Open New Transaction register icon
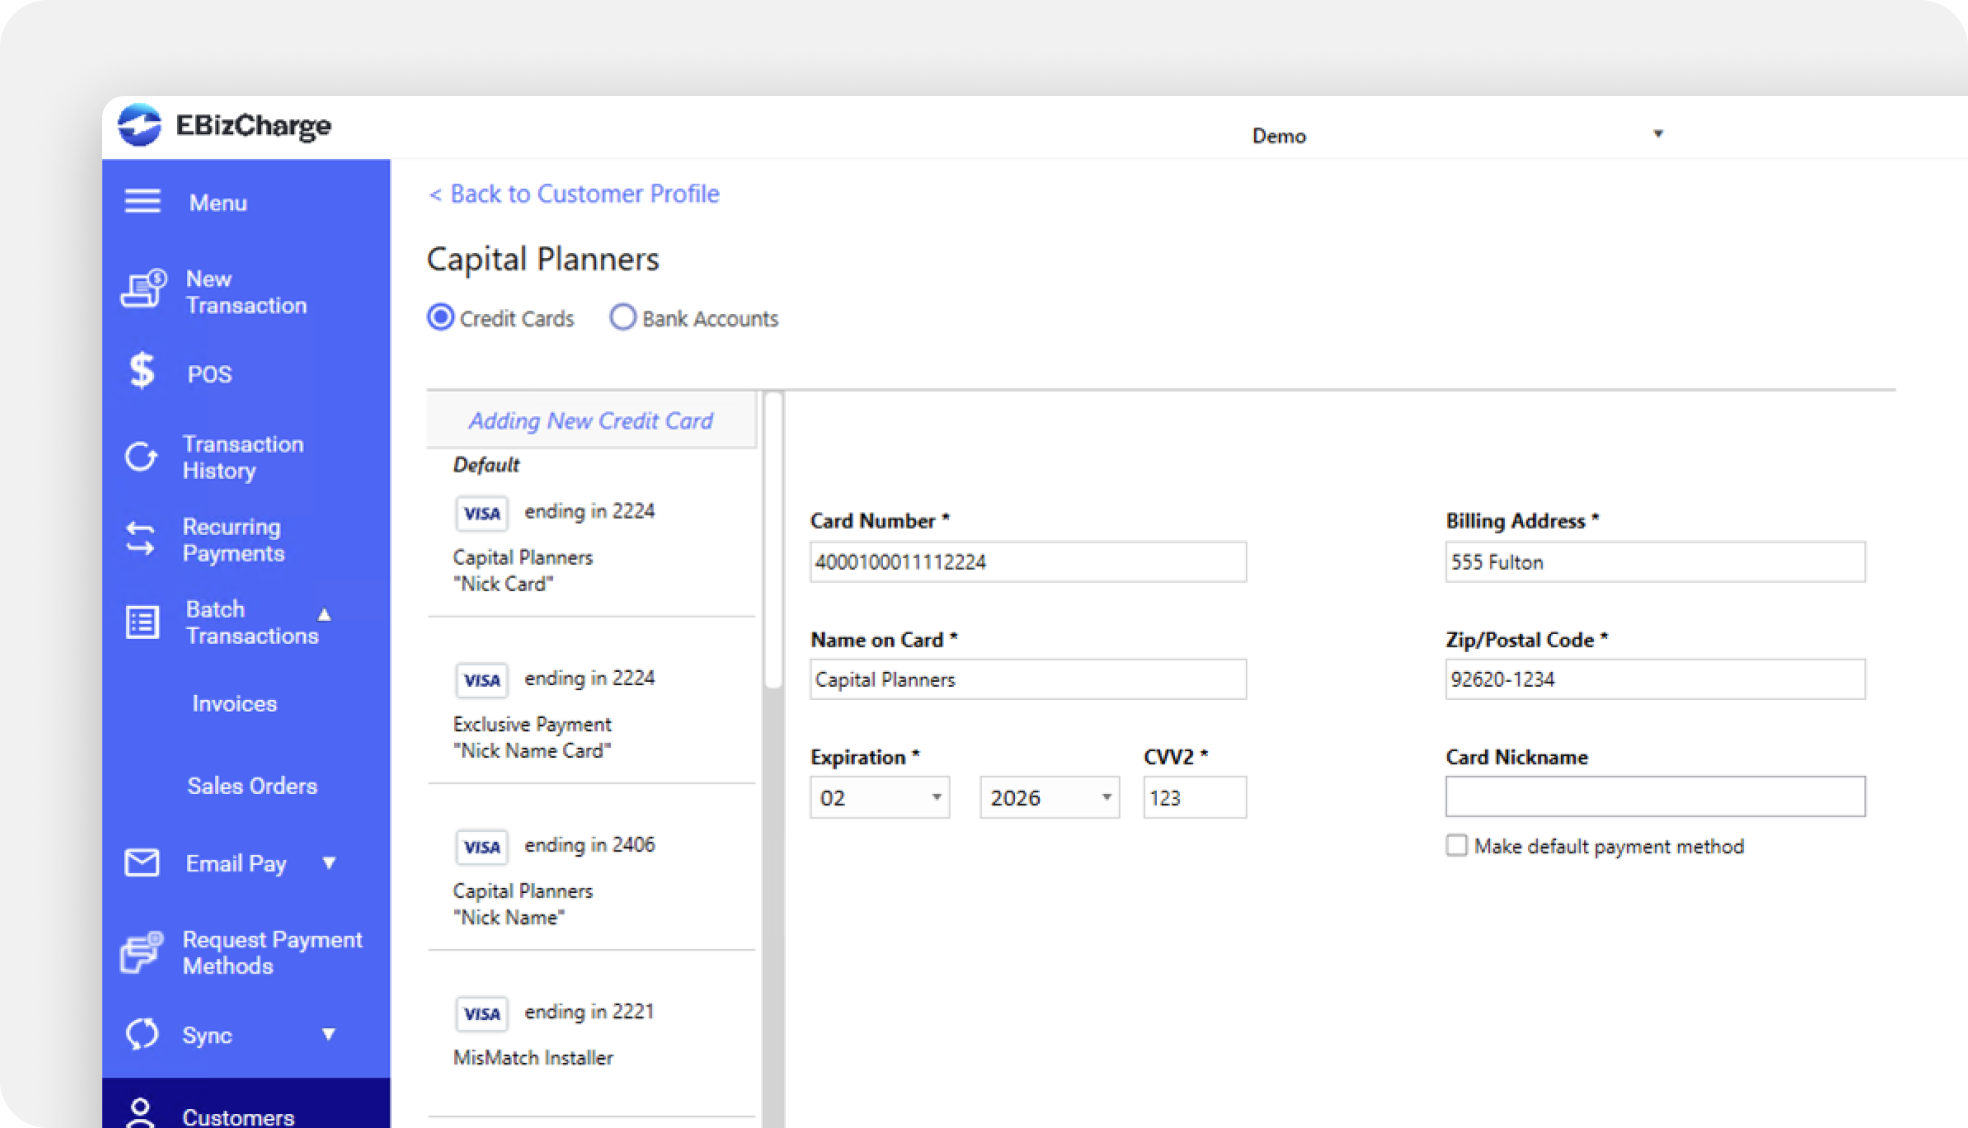The height and width of the screenshot is (1128, 1968). pyautogui.click(x=143, y=290)
